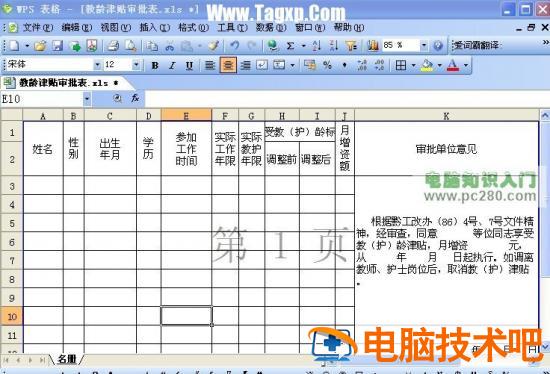Click the Sort ascending icon

tap(317, 46)
